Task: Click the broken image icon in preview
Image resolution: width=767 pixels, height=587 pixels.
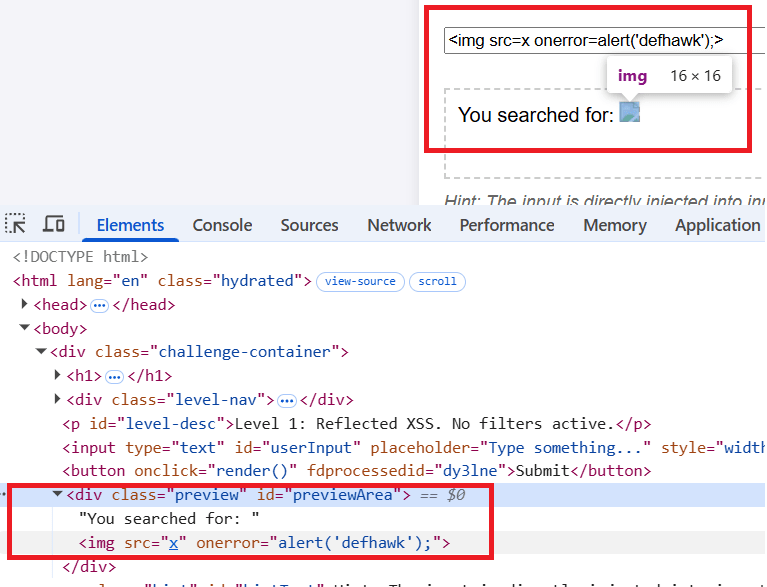Action: pos(629,113)
